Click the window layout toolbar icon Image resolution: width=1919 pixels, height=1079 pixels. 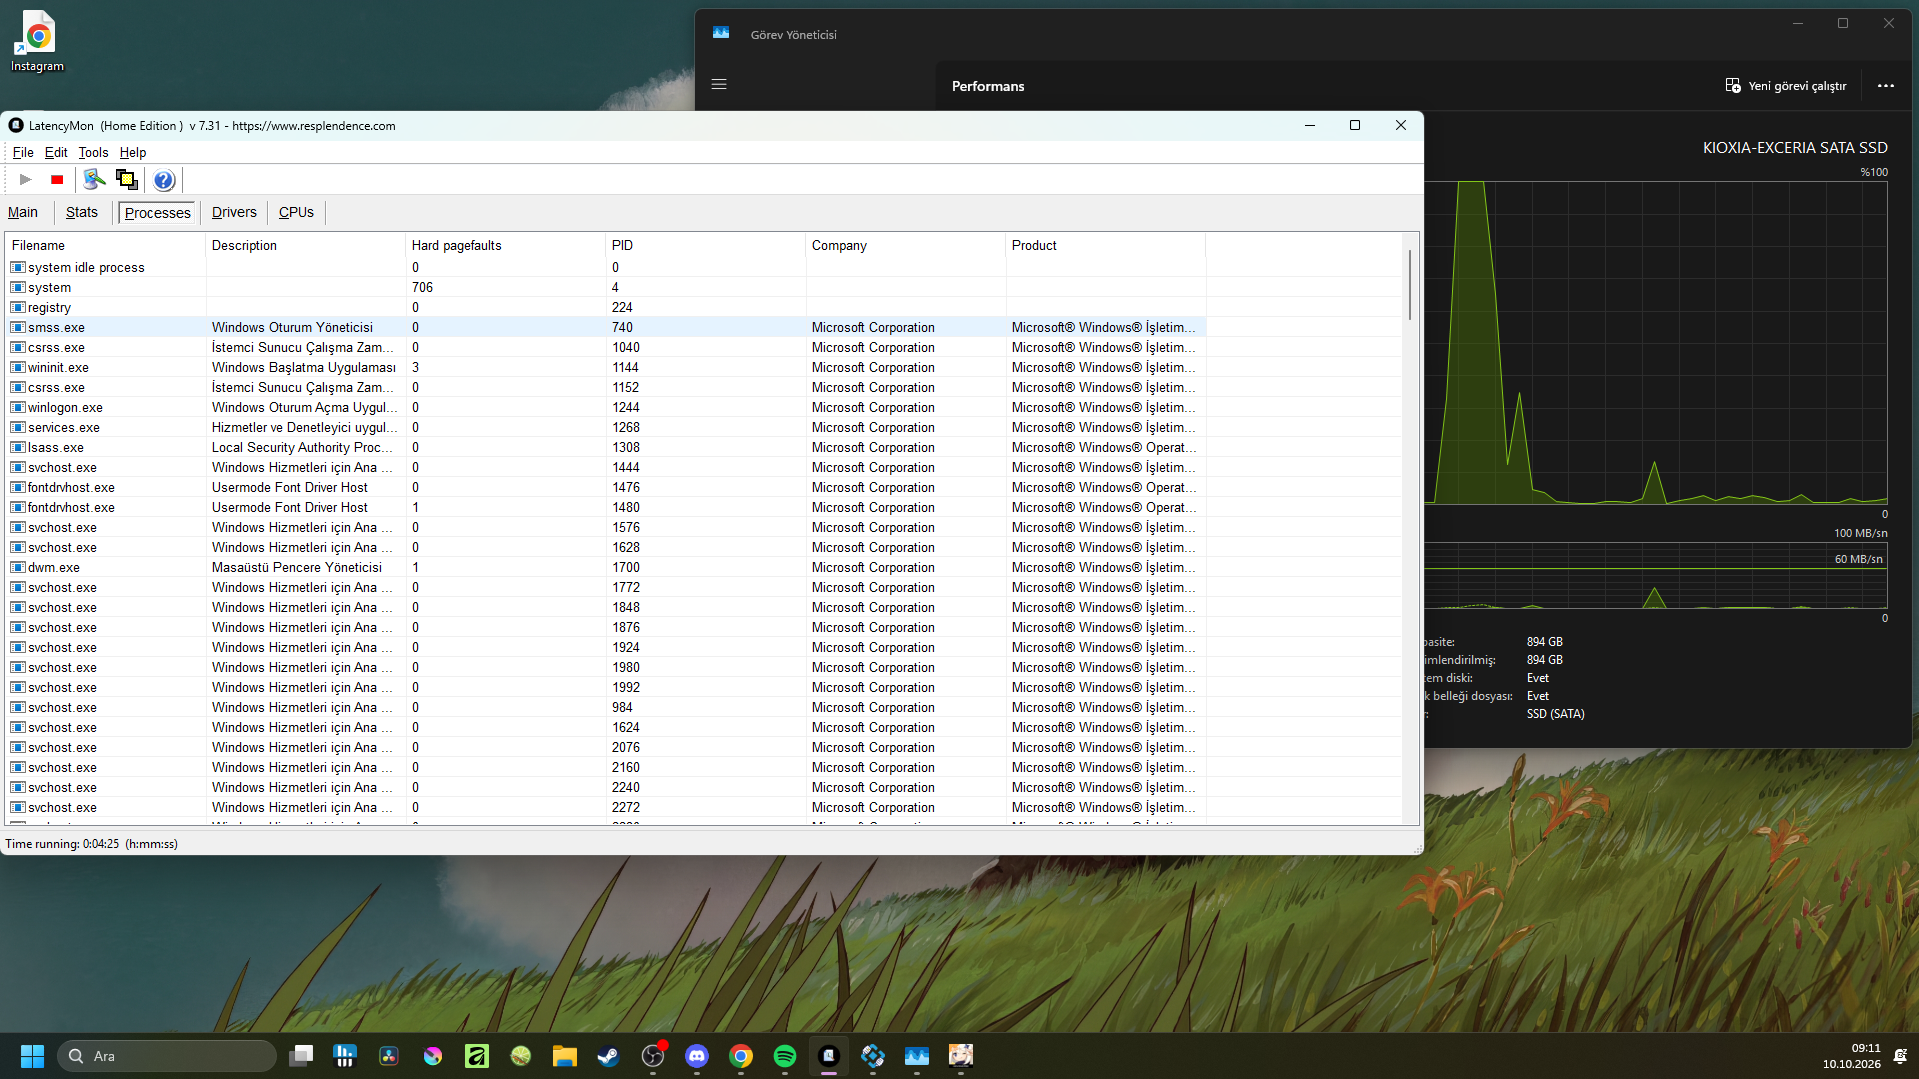[x=127, y=180]
